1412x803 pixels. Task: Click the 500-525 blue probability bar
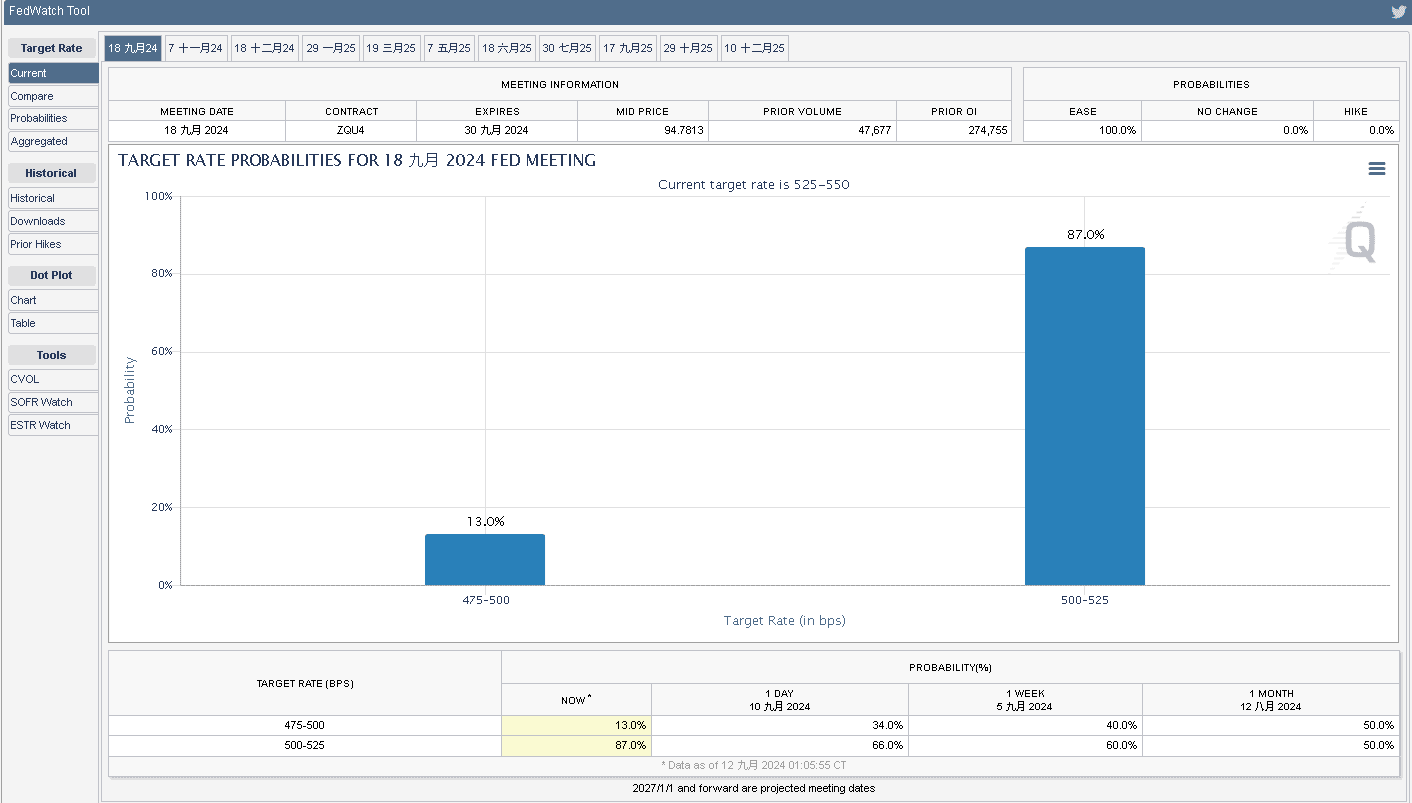tap(1085, 416)
